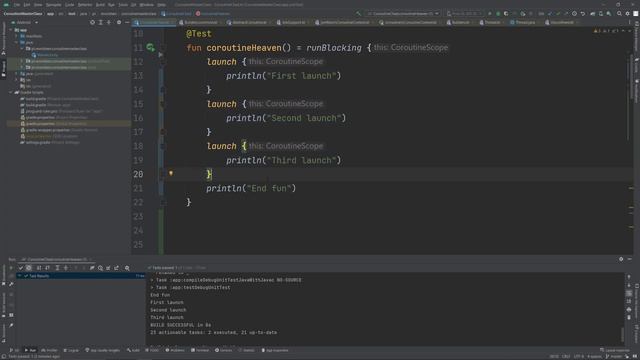This screenshot has height=360, width=640.
Task: Expand all test results in Run toolbar
Action: (x=57, y=268)
